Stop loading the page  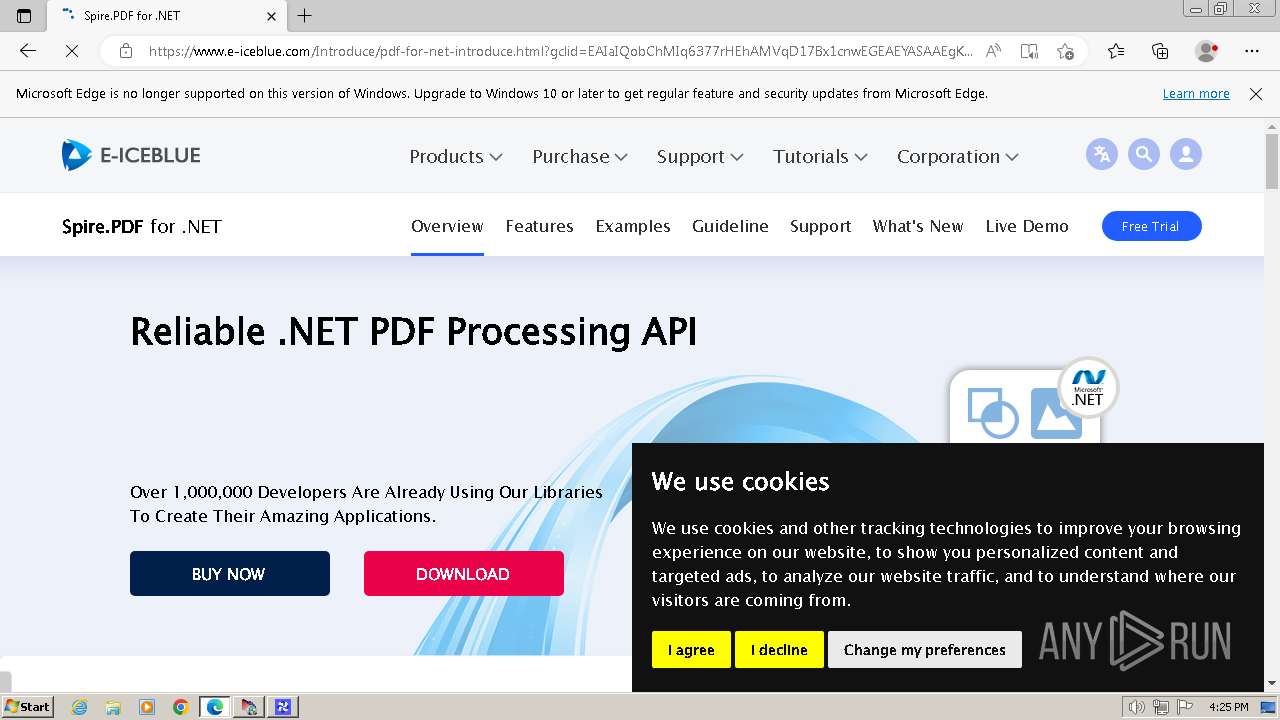point(72,51)
